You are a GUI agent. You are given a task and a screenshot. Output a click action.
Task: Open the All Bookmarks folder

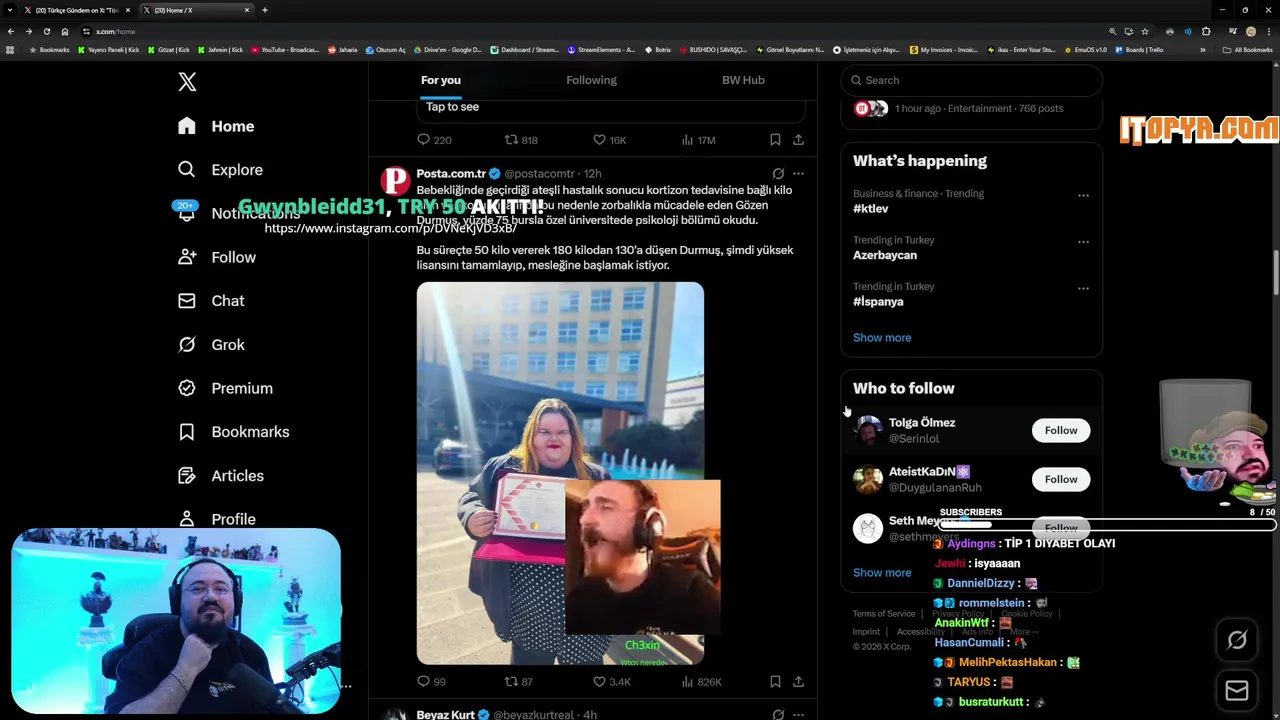(1248, 50)
